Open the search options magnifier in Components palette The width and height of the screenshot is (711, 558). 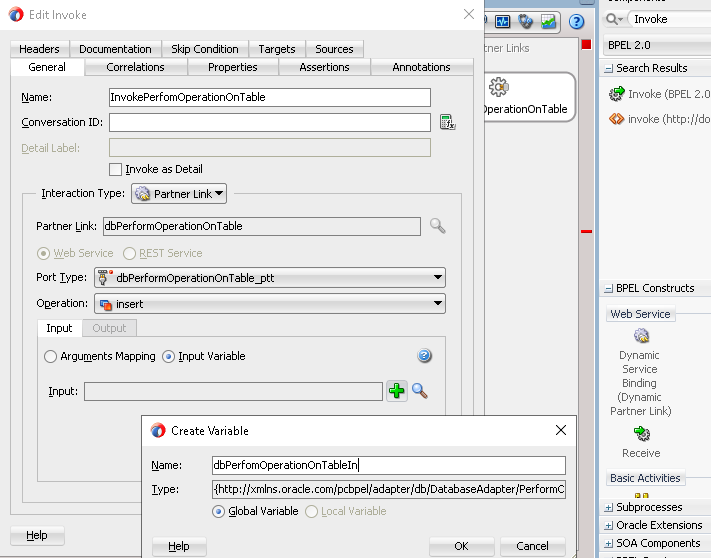click(x=614, y=19)
